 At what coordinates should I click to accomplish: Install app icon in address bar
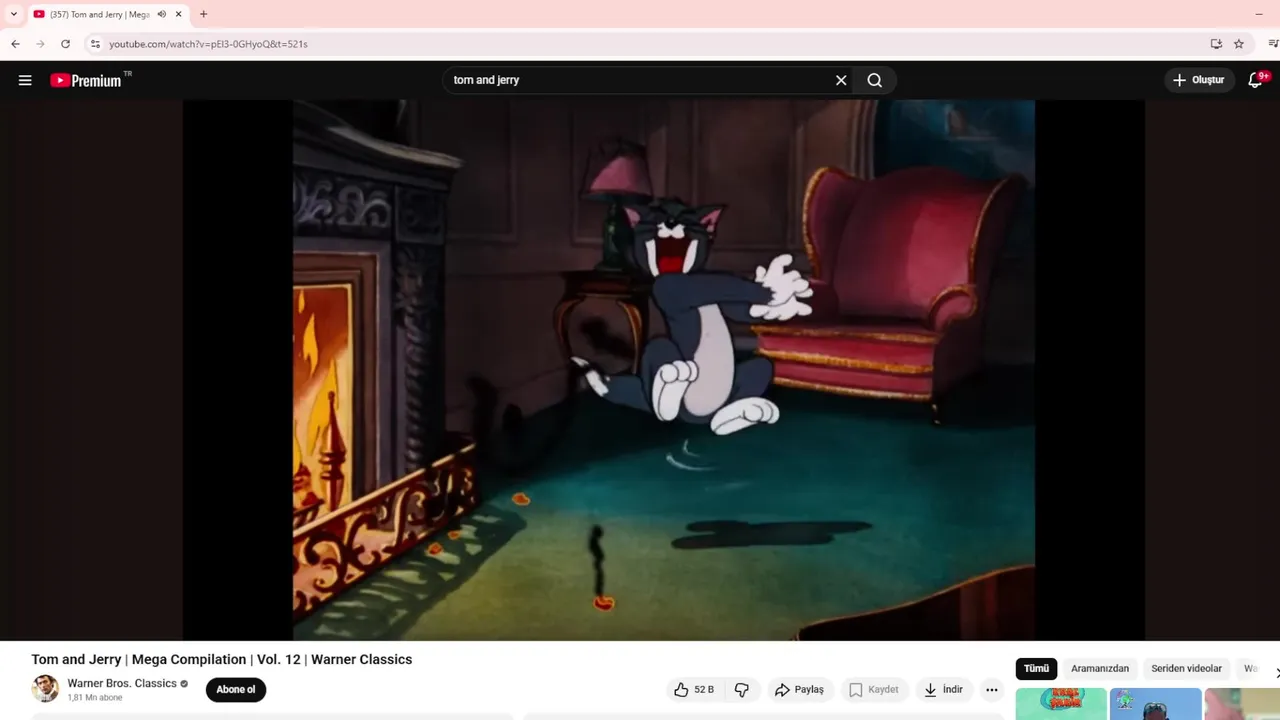[1216, 44]
